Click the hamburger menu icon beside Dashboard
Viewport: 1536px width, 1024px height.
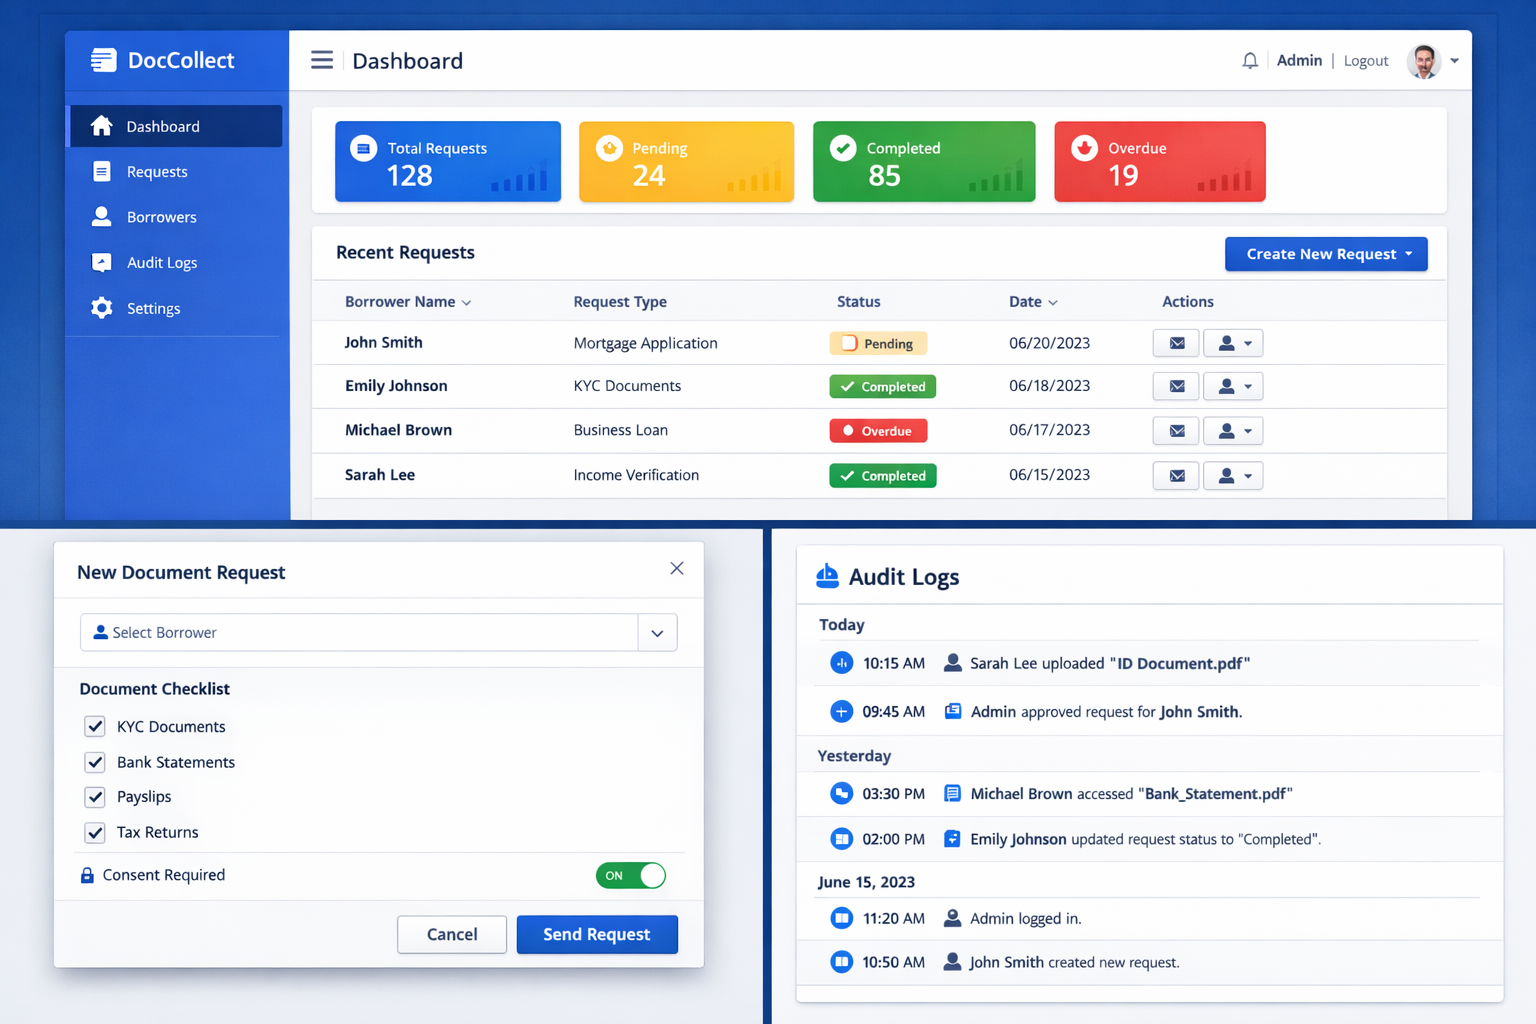click(321, 60)
